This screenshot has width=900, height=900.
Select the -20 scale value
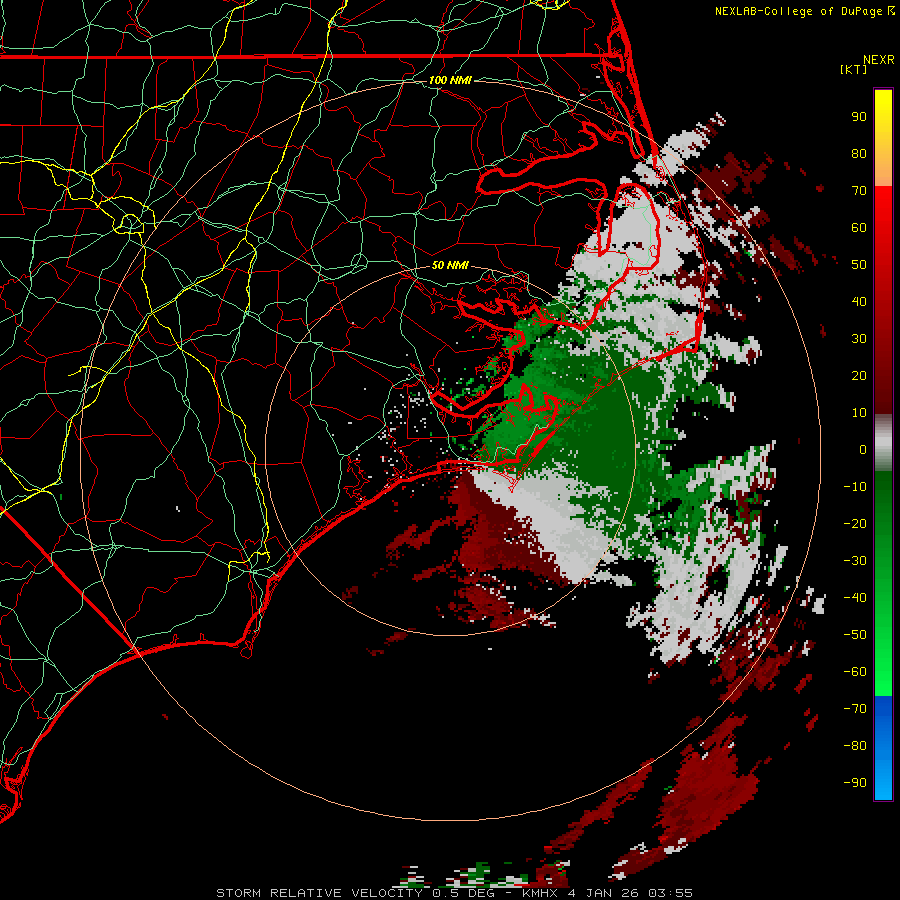[x=855, y=523]
